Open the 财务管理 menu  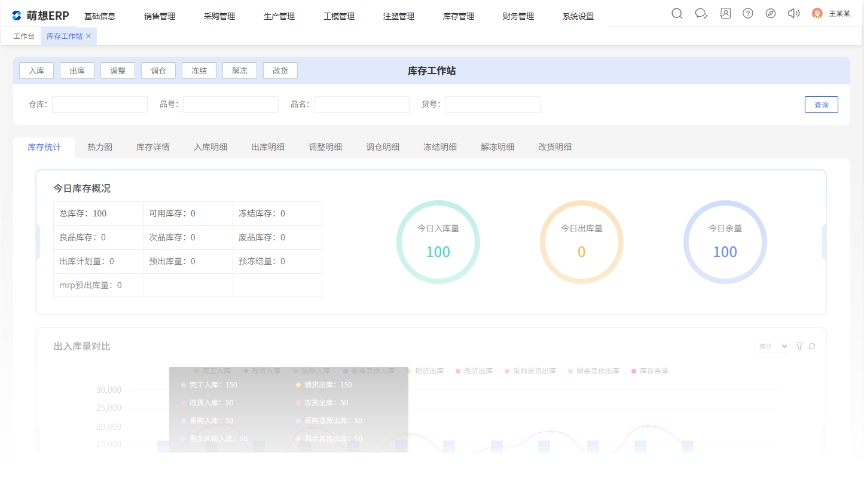point(518,17)
